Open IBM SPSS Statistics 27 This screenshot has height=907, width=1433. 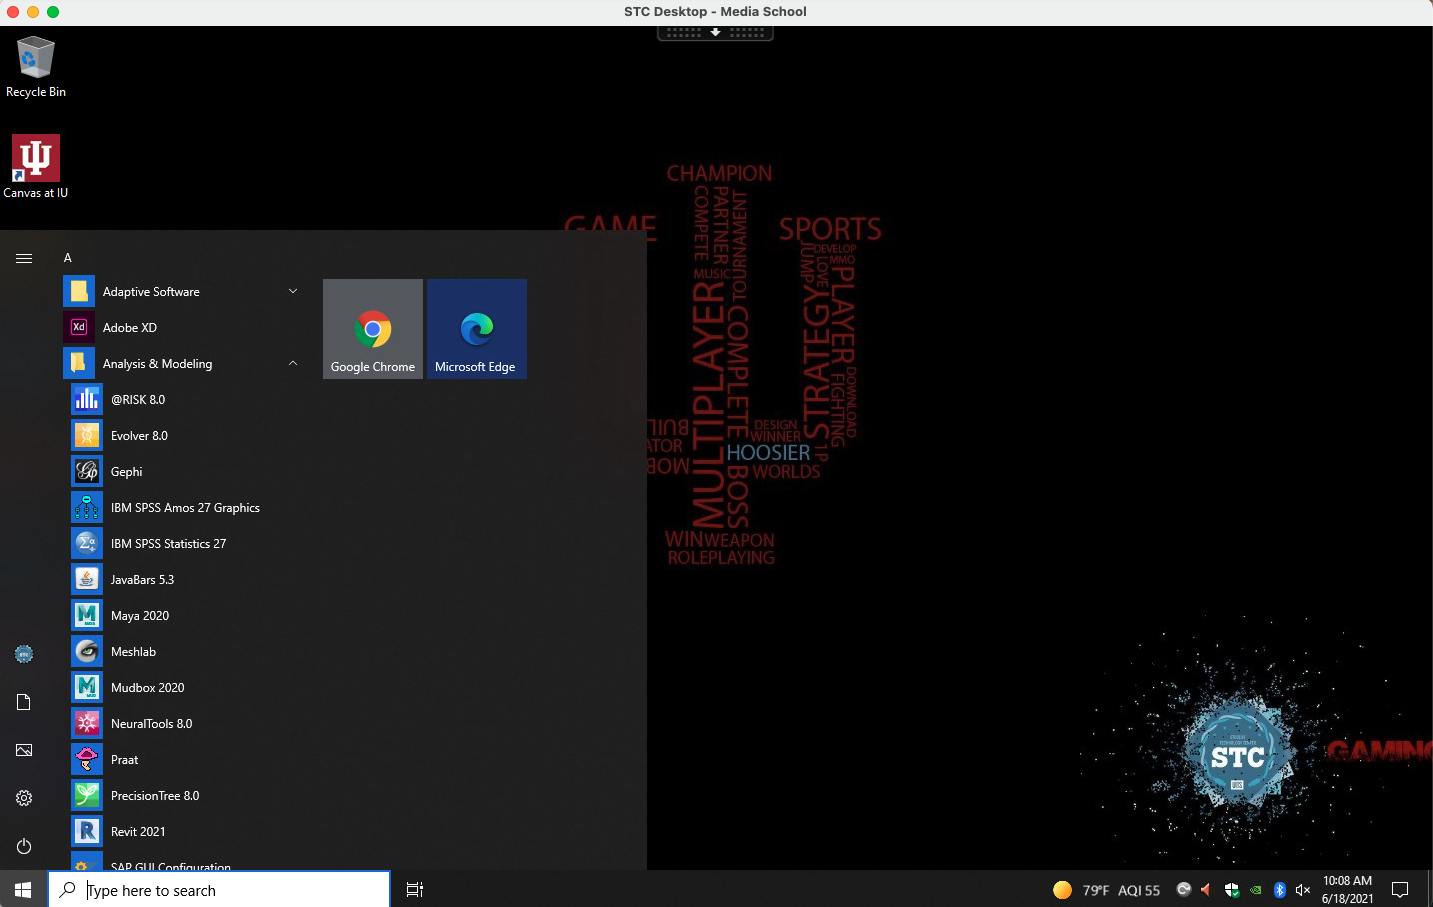168,544
